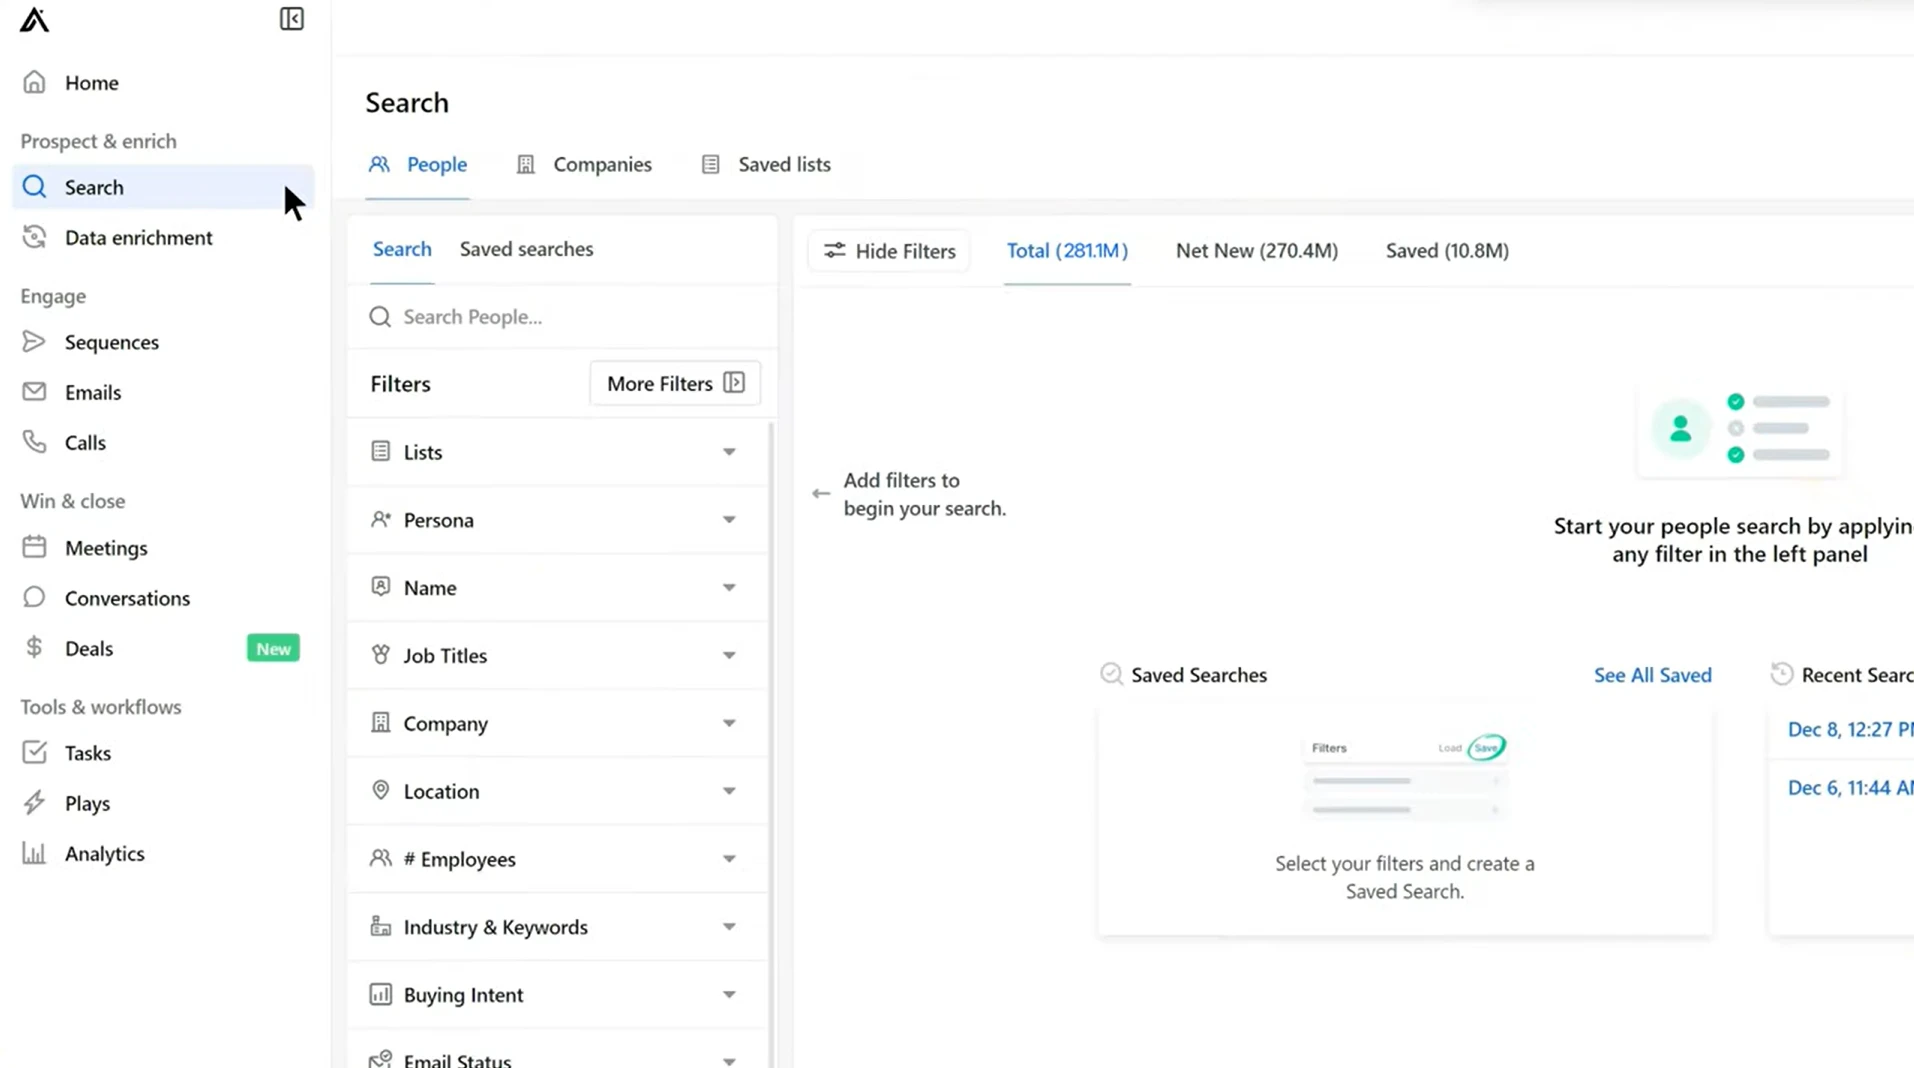Image resolution: width=1914 pixels, height=1068 pixels.
Task: Open the Saved searches tab
Action: coord(526,249)
